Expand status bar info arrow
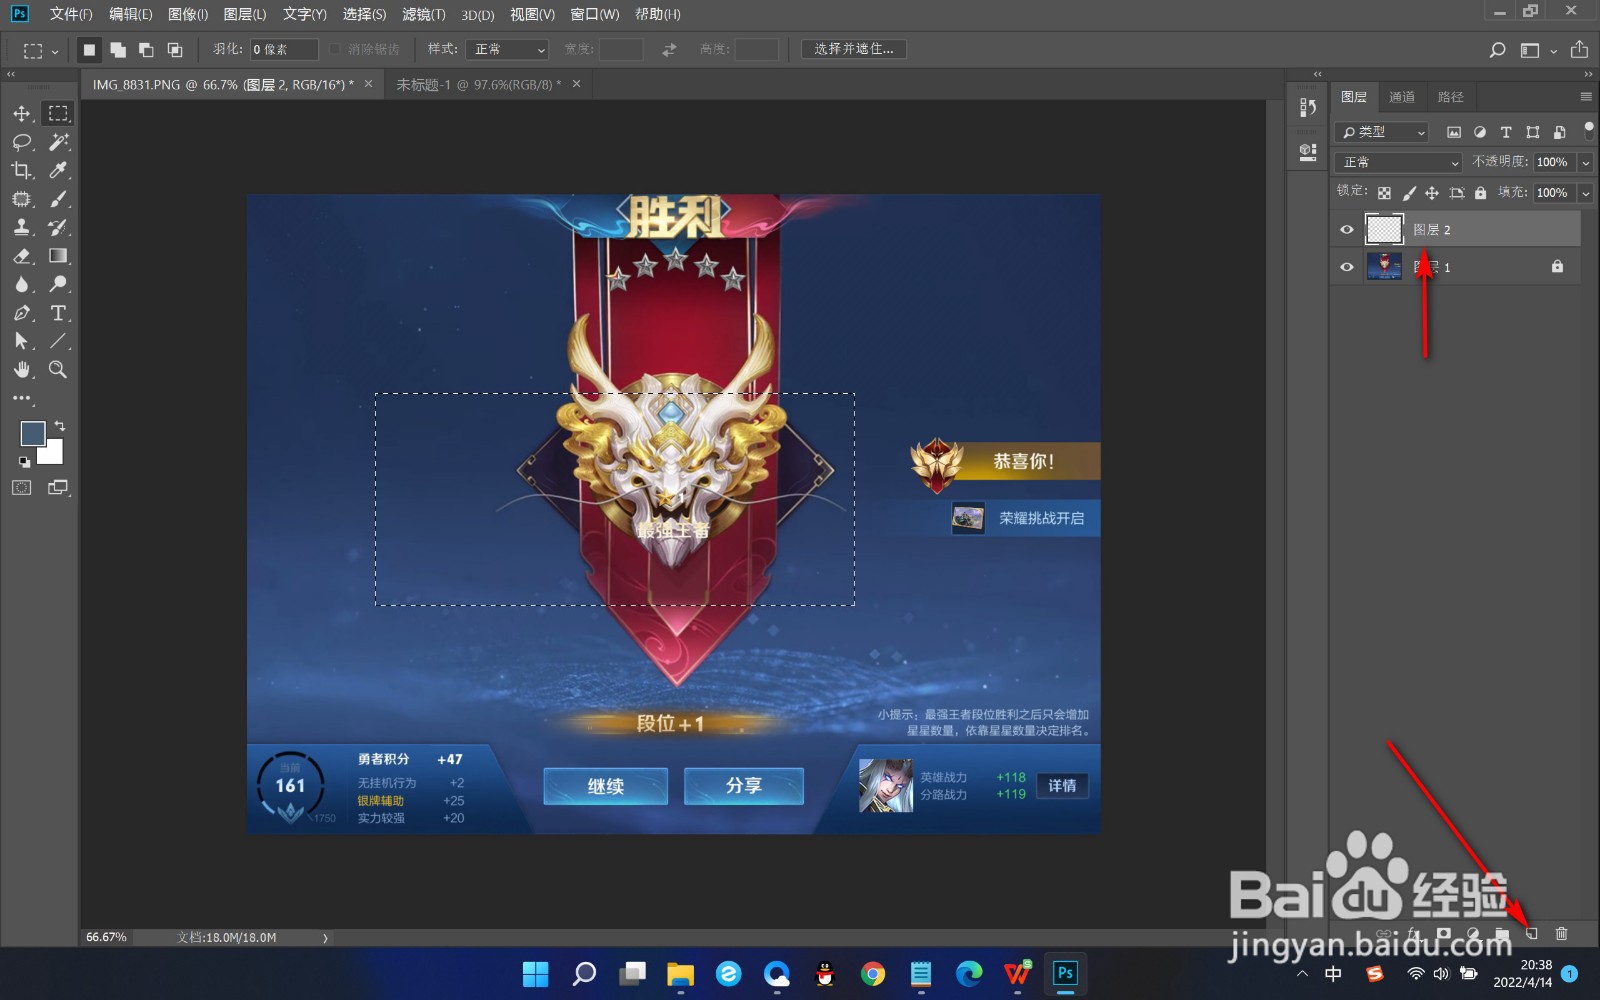 click(325, 938)
